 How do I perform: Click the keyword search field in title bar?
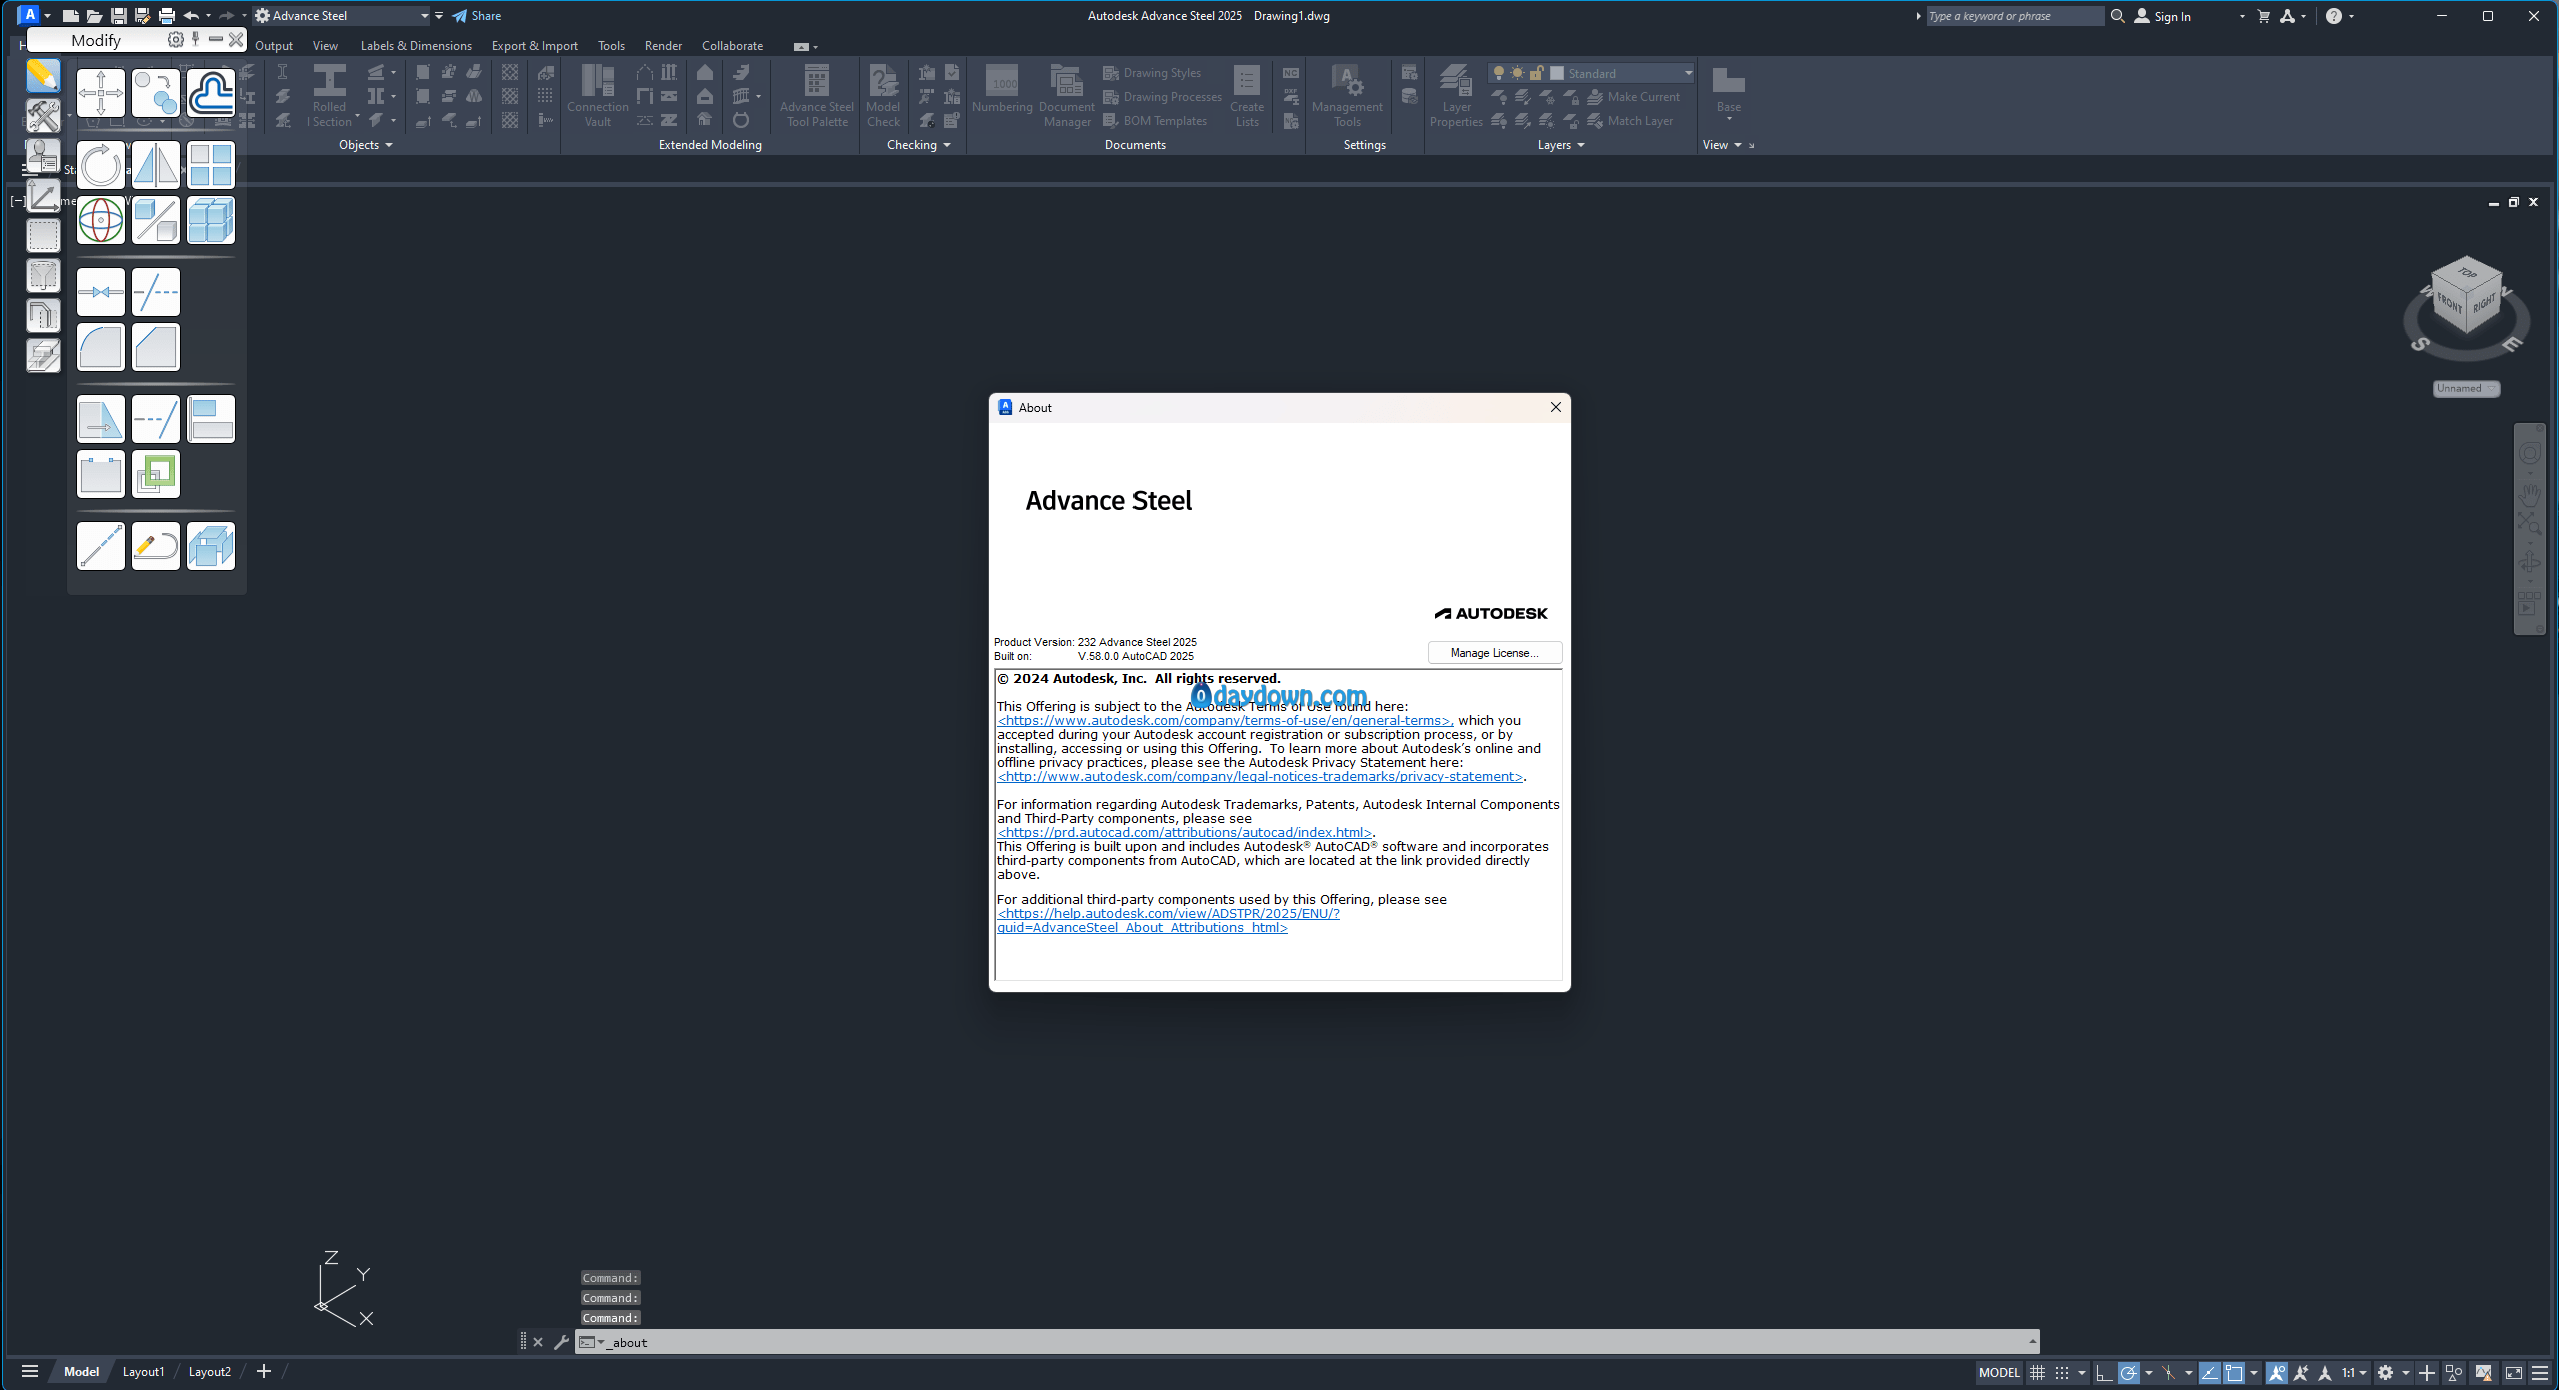click(2014, 16)
